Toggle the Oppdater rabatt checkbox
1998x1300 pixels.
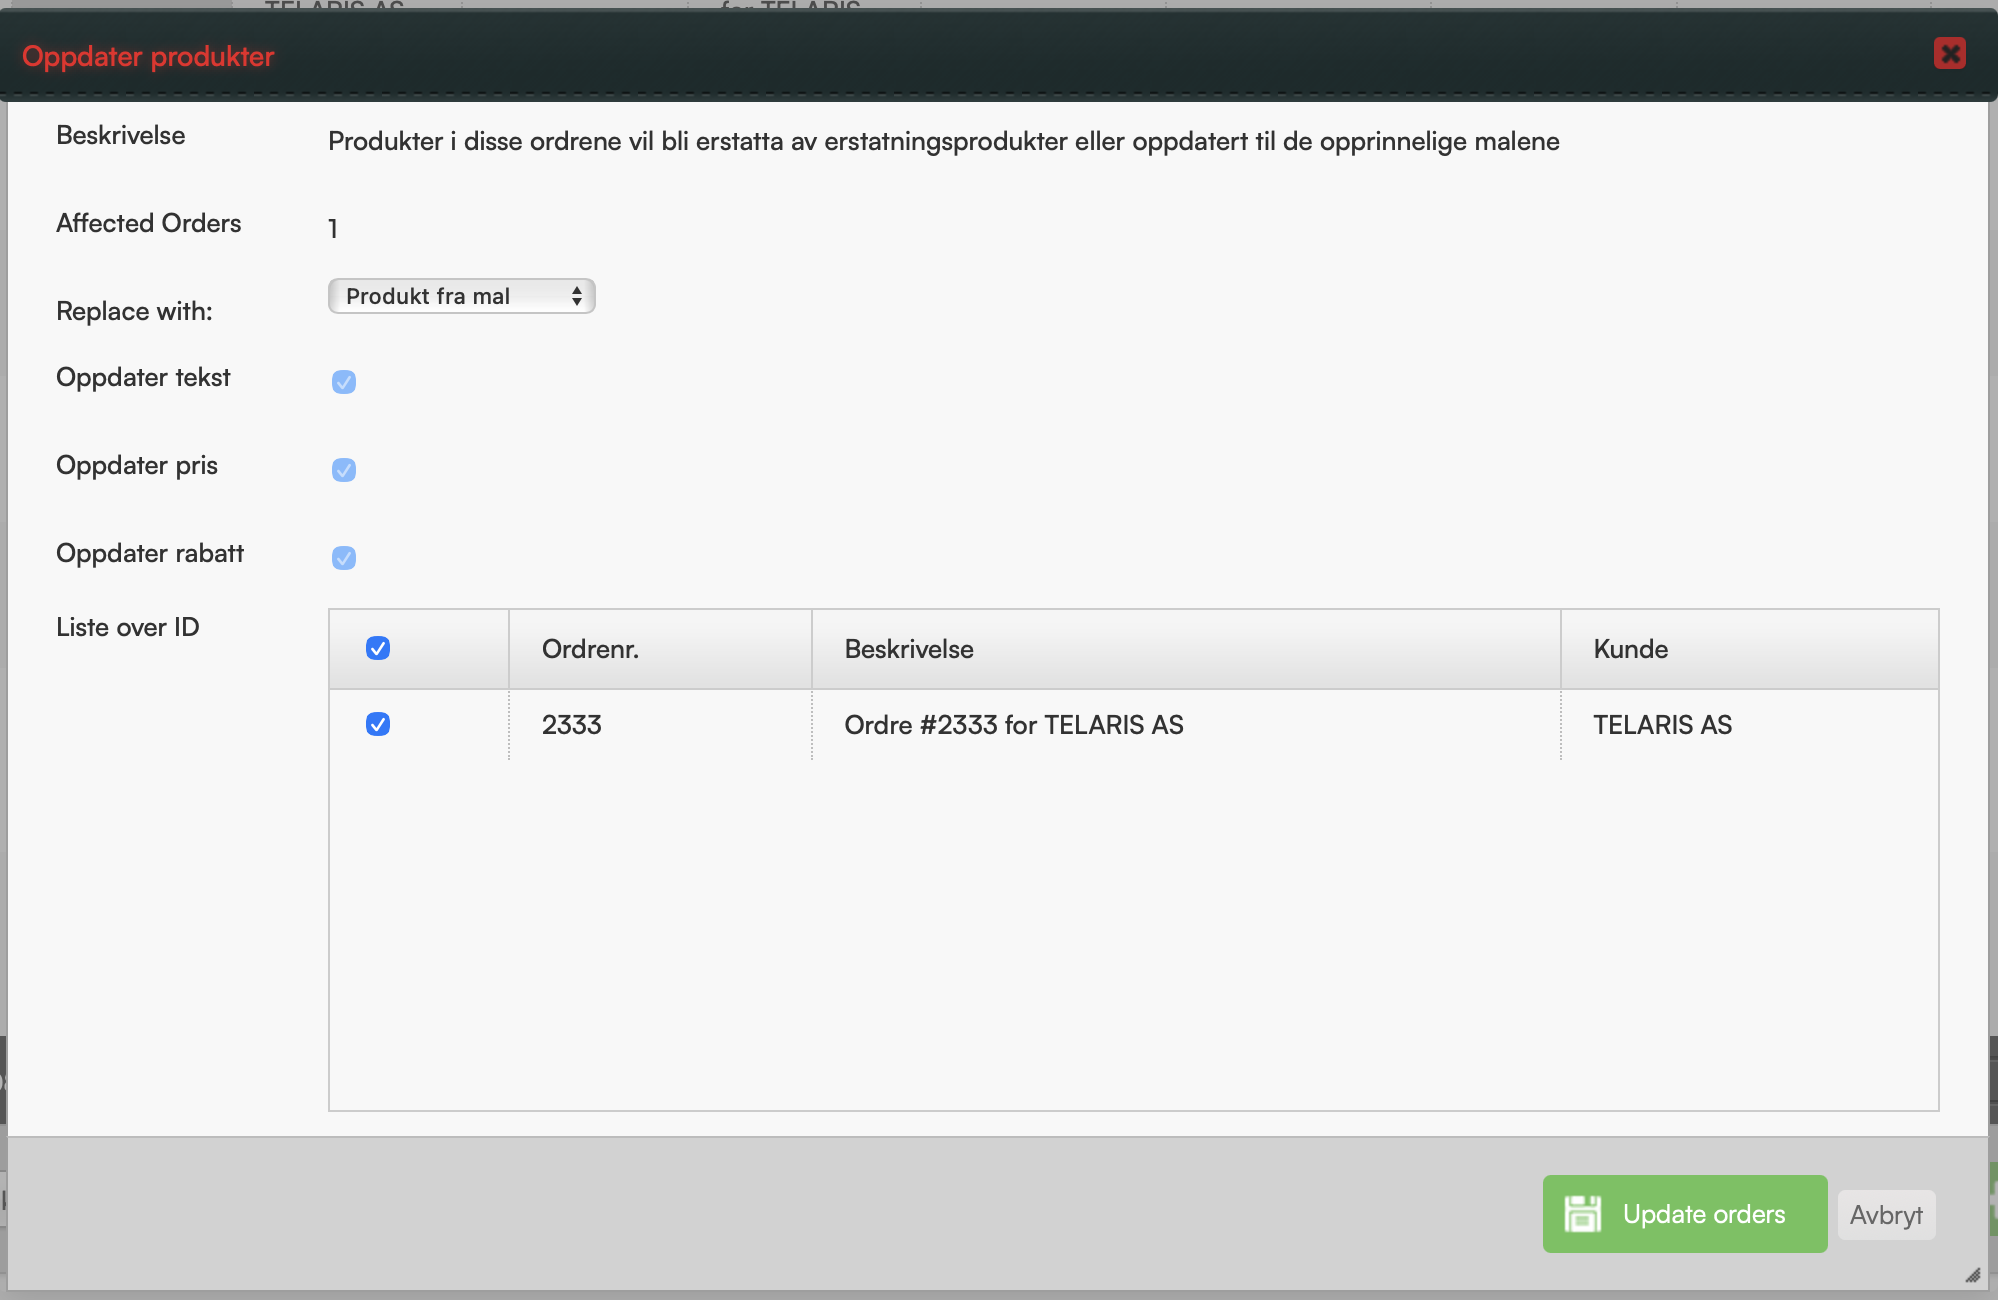pos(344,558)
